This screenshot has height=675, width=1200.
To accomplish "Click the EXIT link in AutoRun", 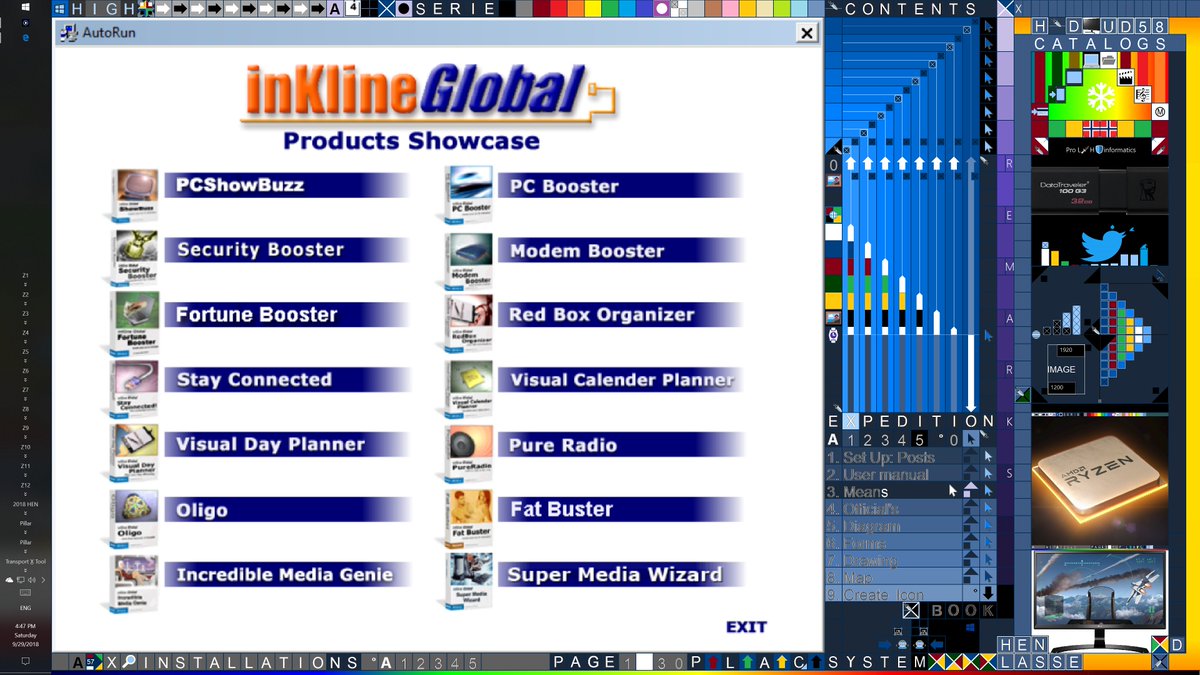I will (746, 627).
